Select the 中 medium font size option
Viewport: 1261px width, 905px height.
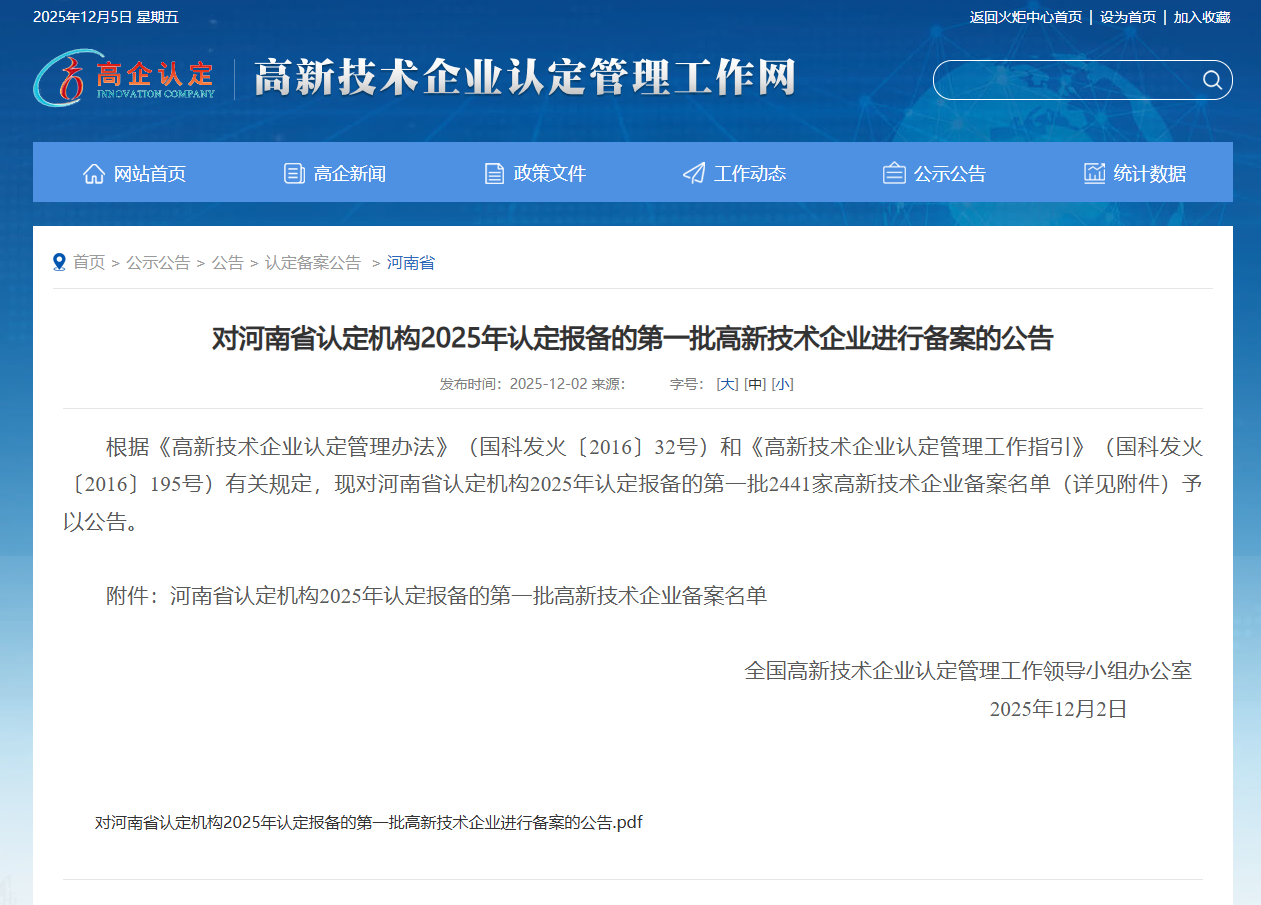[x=754, y=383]
